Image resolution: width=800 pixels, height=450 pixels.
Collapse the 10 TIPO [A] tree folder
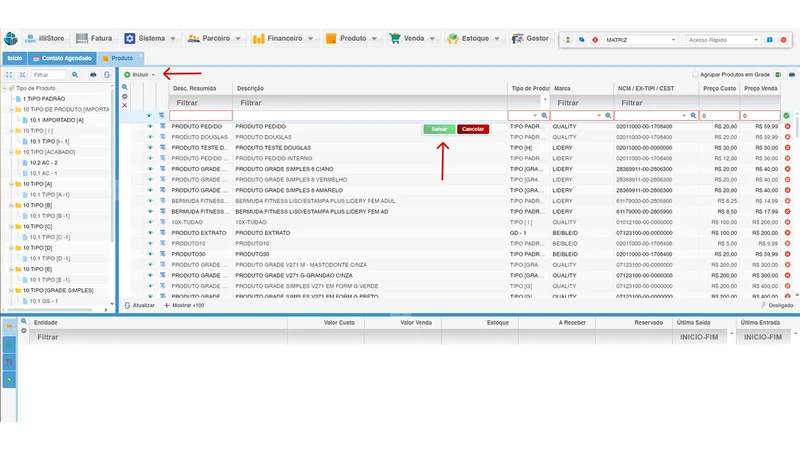11,184
